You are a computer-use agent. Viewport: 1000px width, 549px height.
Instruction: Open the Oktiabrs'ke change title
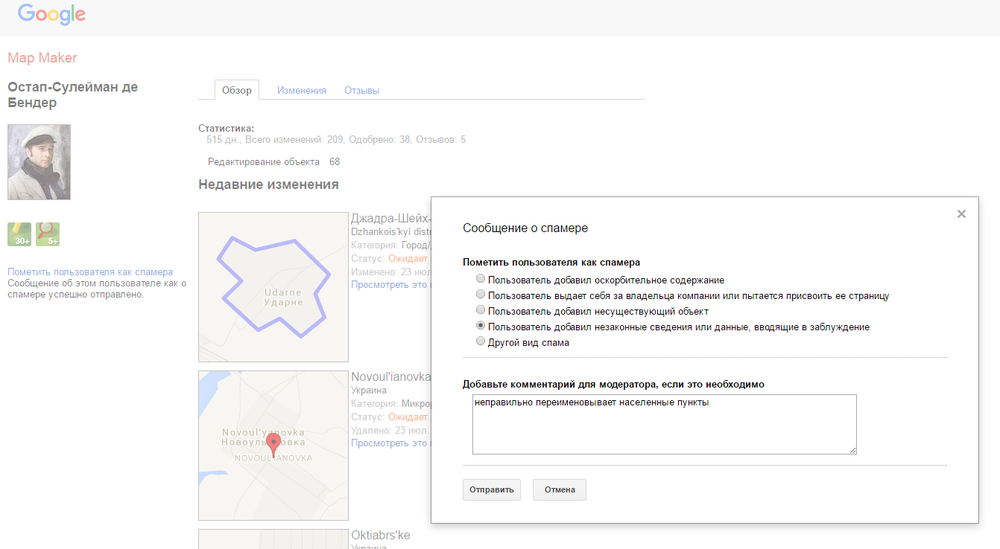(x=380, y=535)
